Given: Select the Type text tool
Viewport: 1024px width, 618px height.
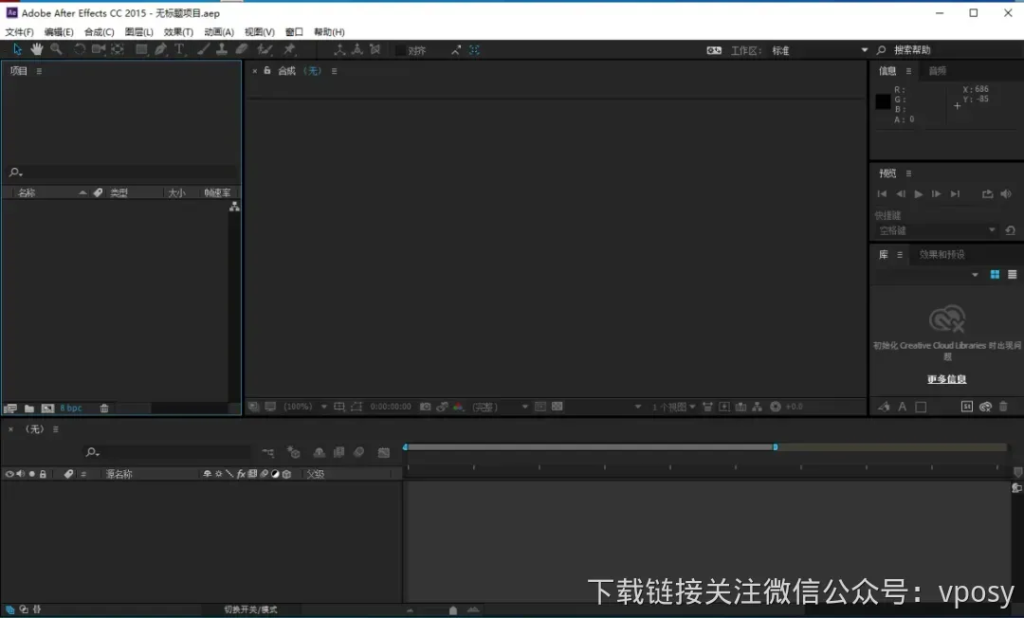Looking at the screenshot, I should pyautogui.click(x=180, y=50).
